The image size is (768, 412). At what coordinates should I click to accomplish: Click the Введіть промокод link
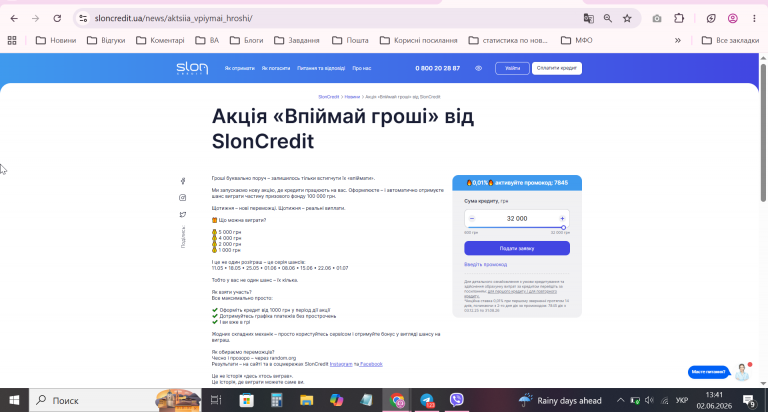coord(485,265)
